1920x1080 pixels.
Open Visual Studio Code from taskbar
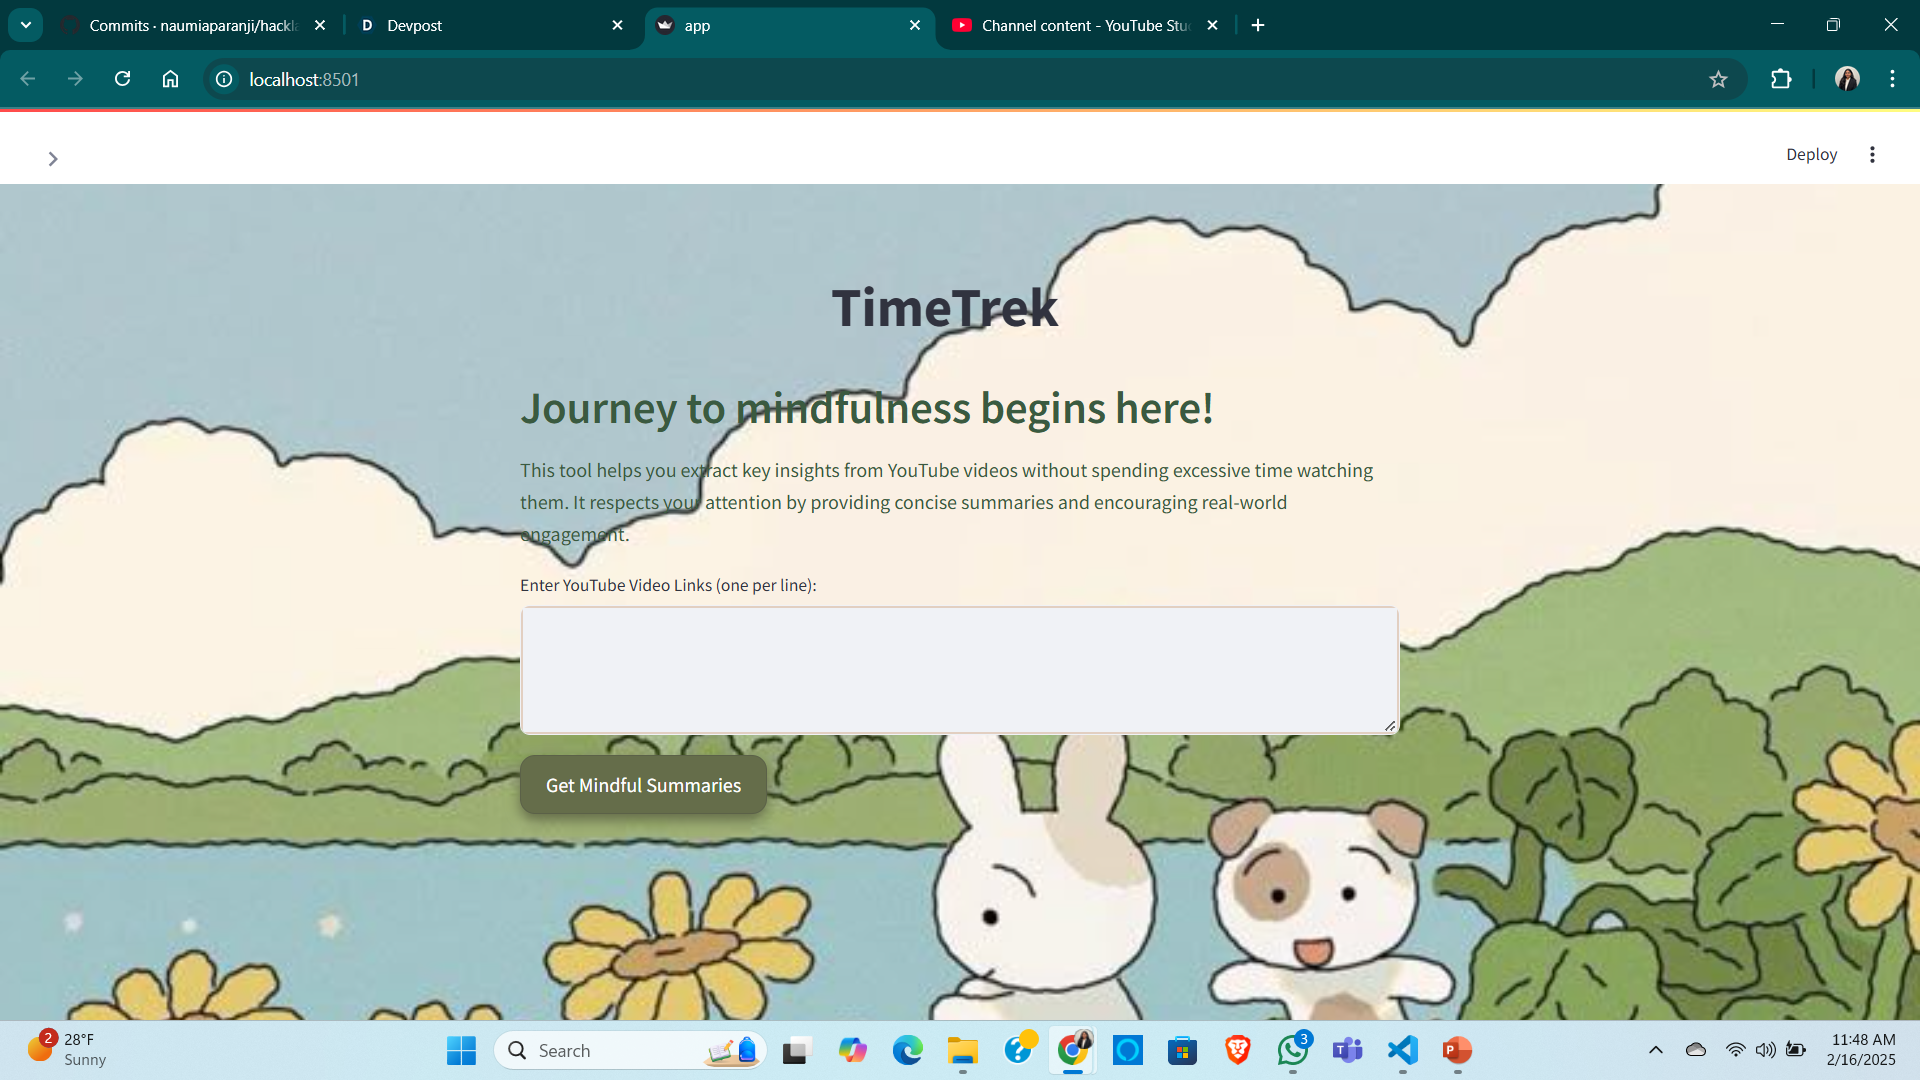pyautogui.click(x=1402, y=1050)
